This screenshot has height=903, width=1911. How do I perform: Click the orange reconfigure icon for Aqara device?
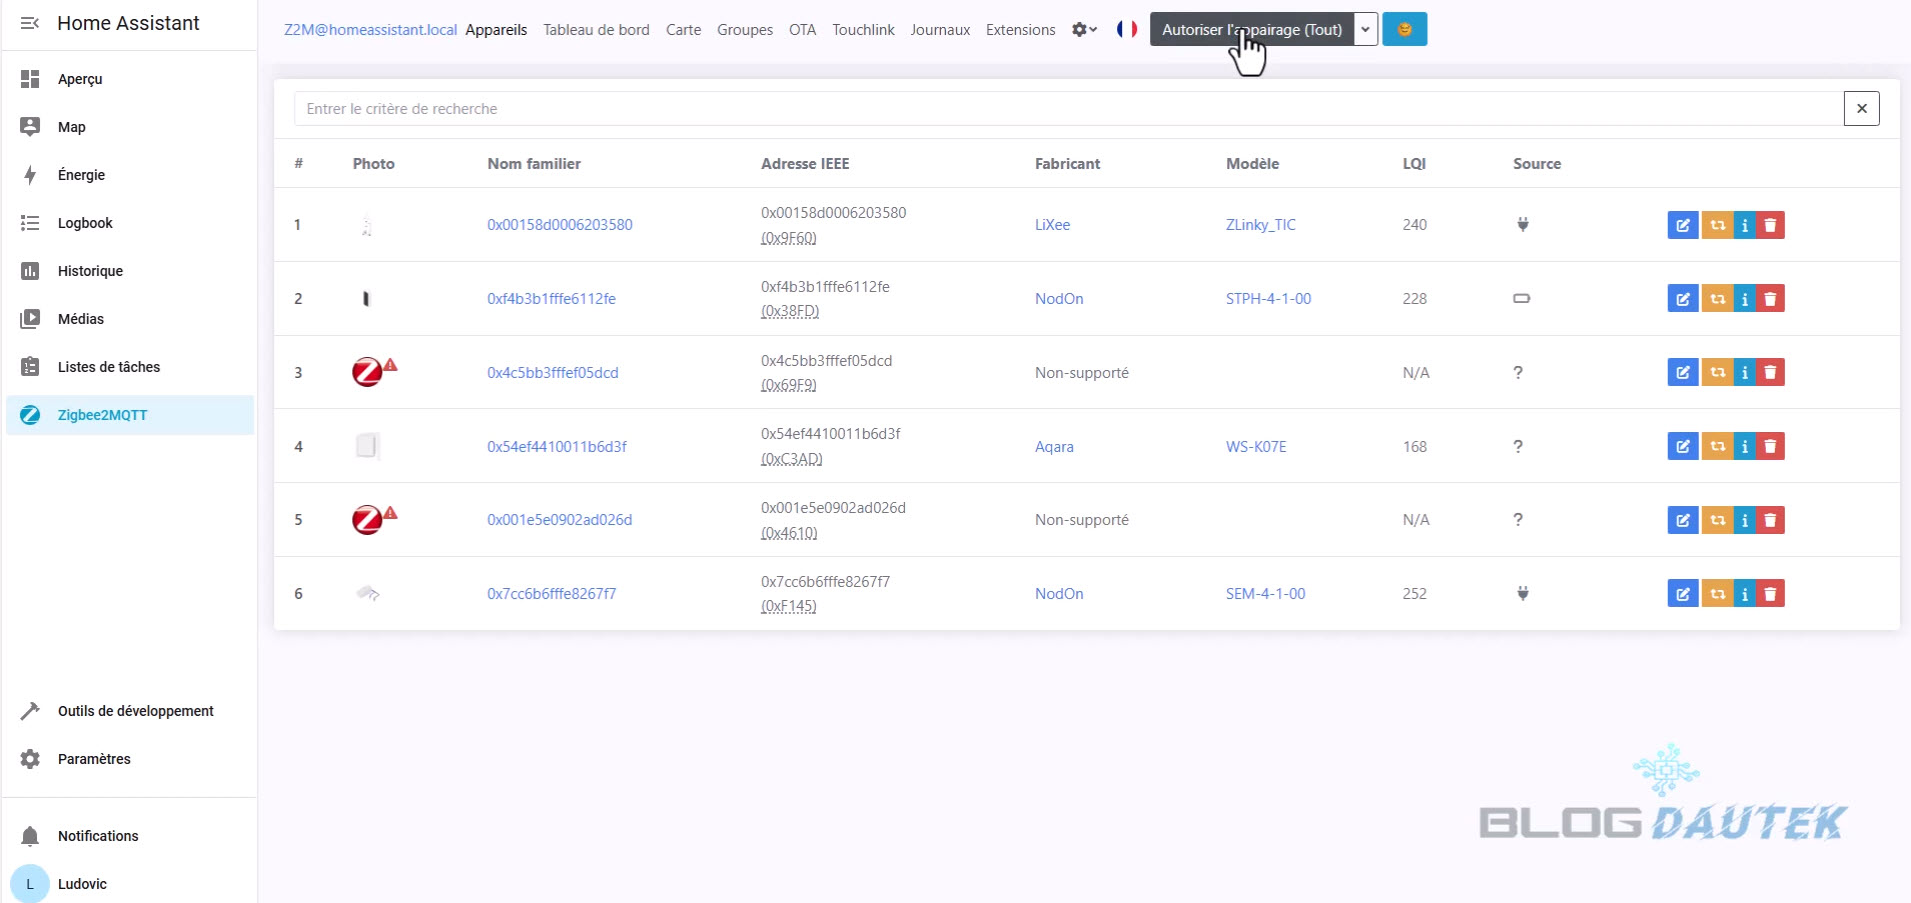click(1717, 446)
